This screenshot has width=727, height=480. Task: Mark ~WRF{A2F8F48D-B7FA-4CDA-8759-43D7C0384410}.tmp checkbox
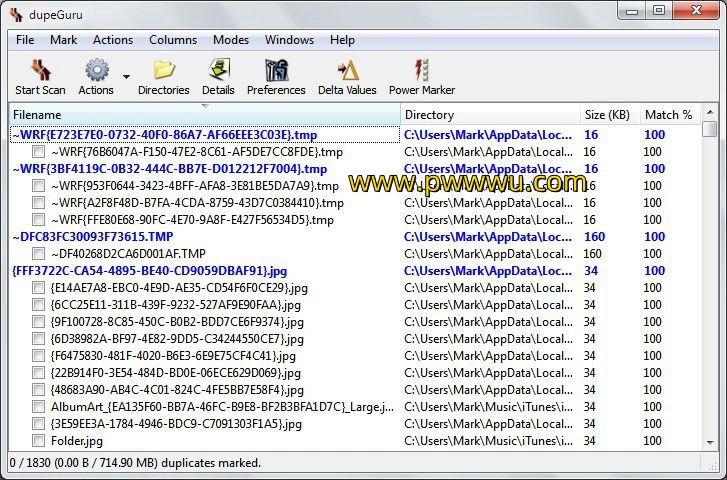click(38, 203)
